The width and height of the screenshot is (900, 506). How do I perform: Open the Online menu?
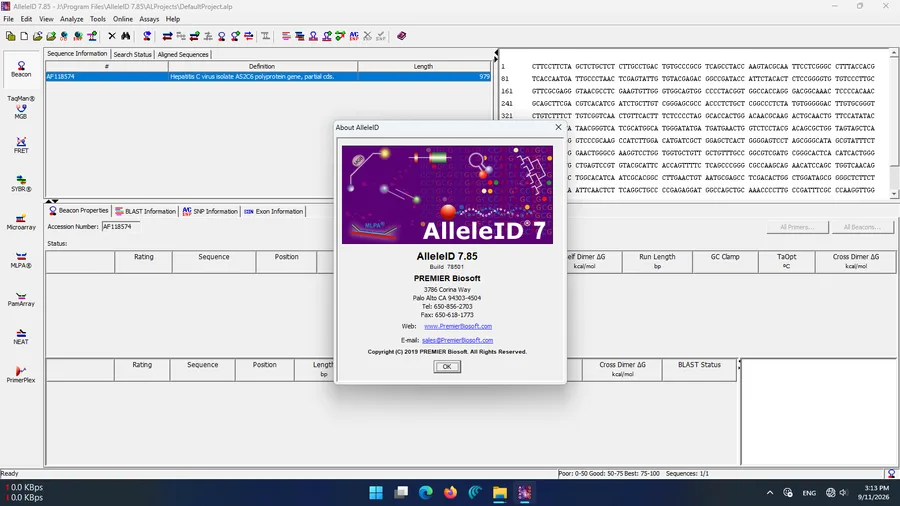point(123,19)
